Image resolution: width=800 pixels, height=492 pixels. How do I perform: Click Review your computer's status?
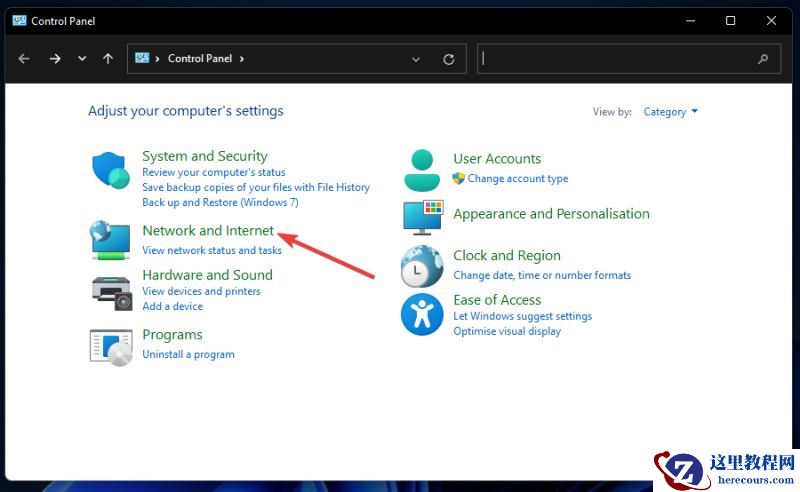tap(214, 172)
